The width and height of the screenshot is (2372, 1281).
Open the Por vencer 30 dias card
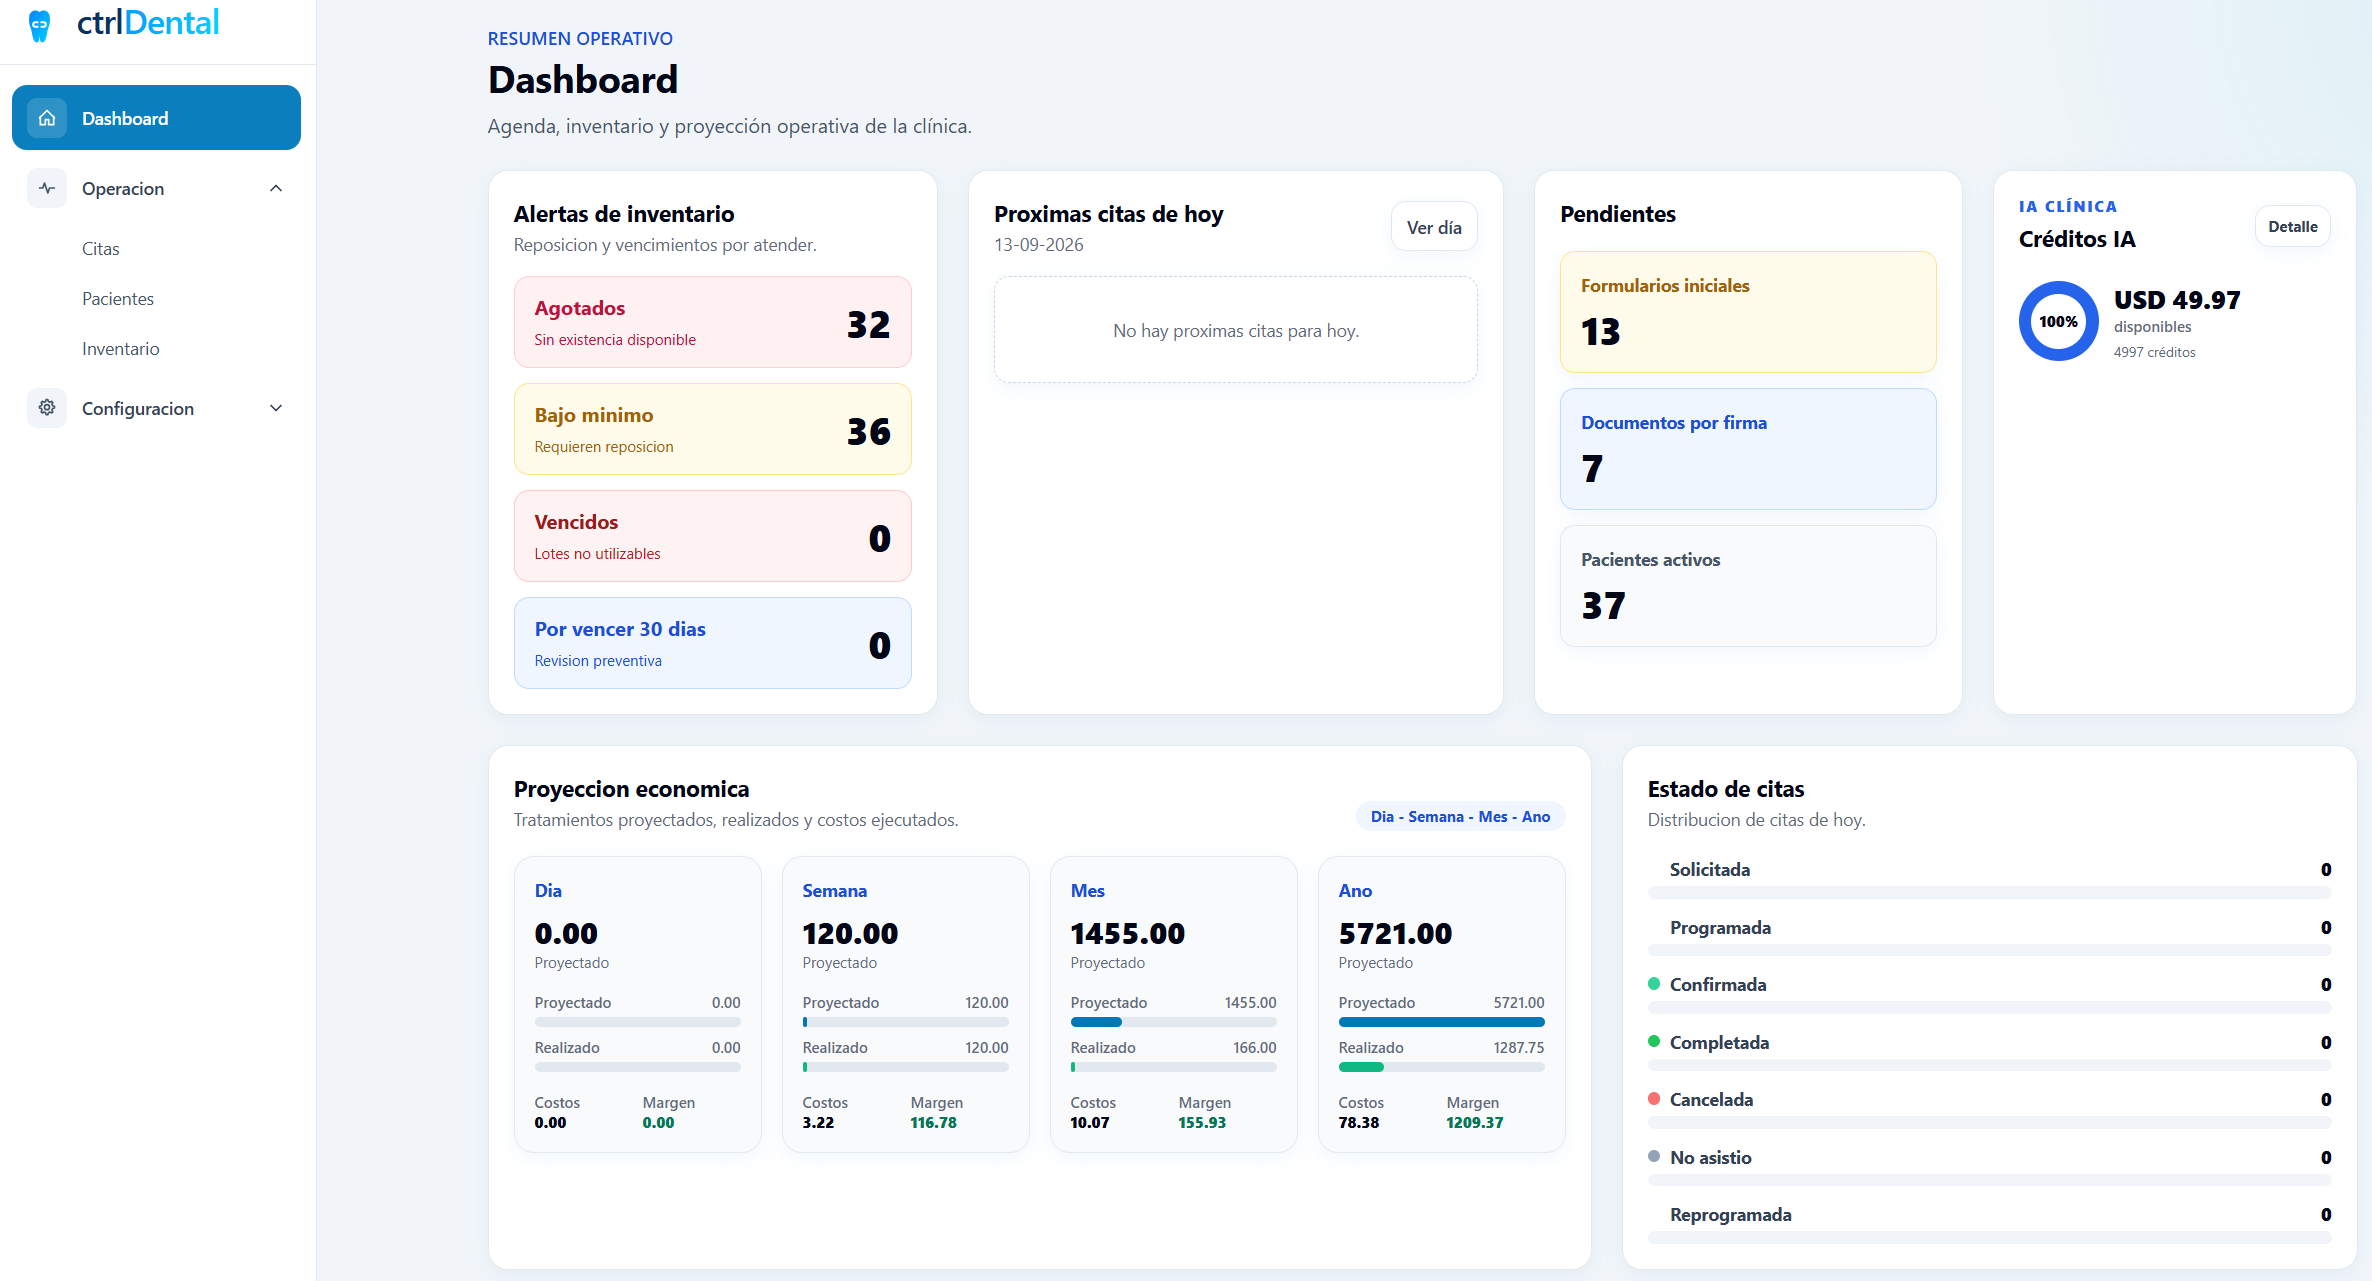click(712, 643)
